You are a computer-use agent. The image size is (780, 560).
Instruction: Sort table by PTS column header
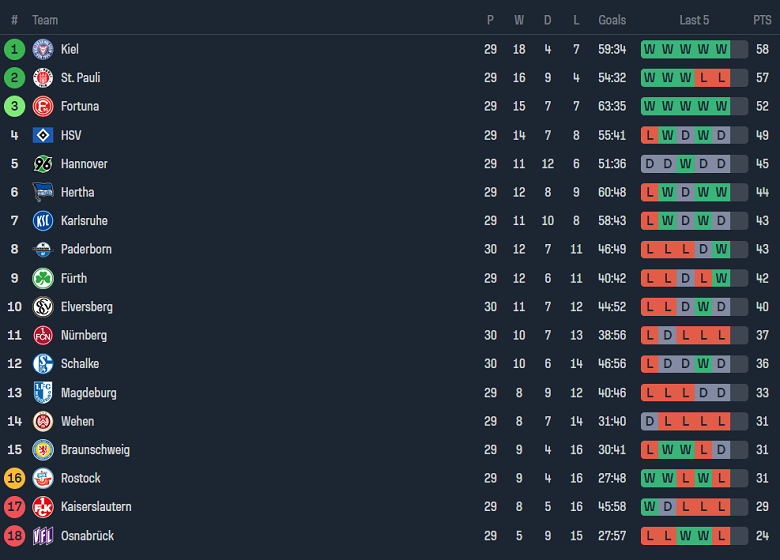[762, 20]
